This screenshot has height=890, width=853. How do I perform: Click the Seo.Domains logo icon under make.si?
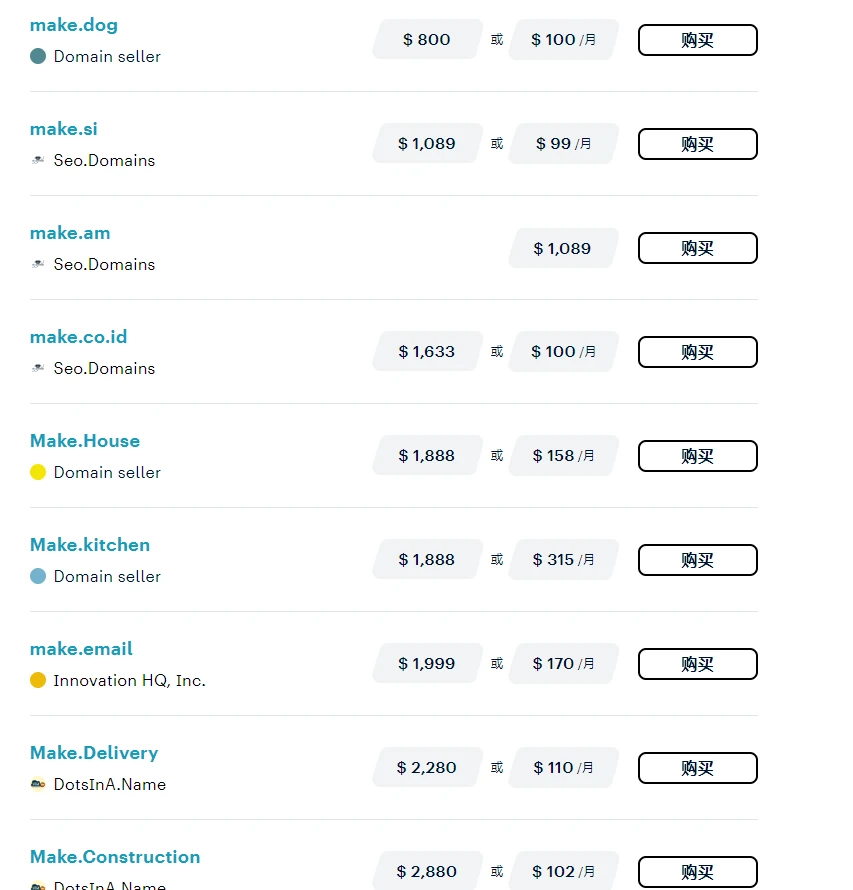pyautogui.click(x=38, y=161)
